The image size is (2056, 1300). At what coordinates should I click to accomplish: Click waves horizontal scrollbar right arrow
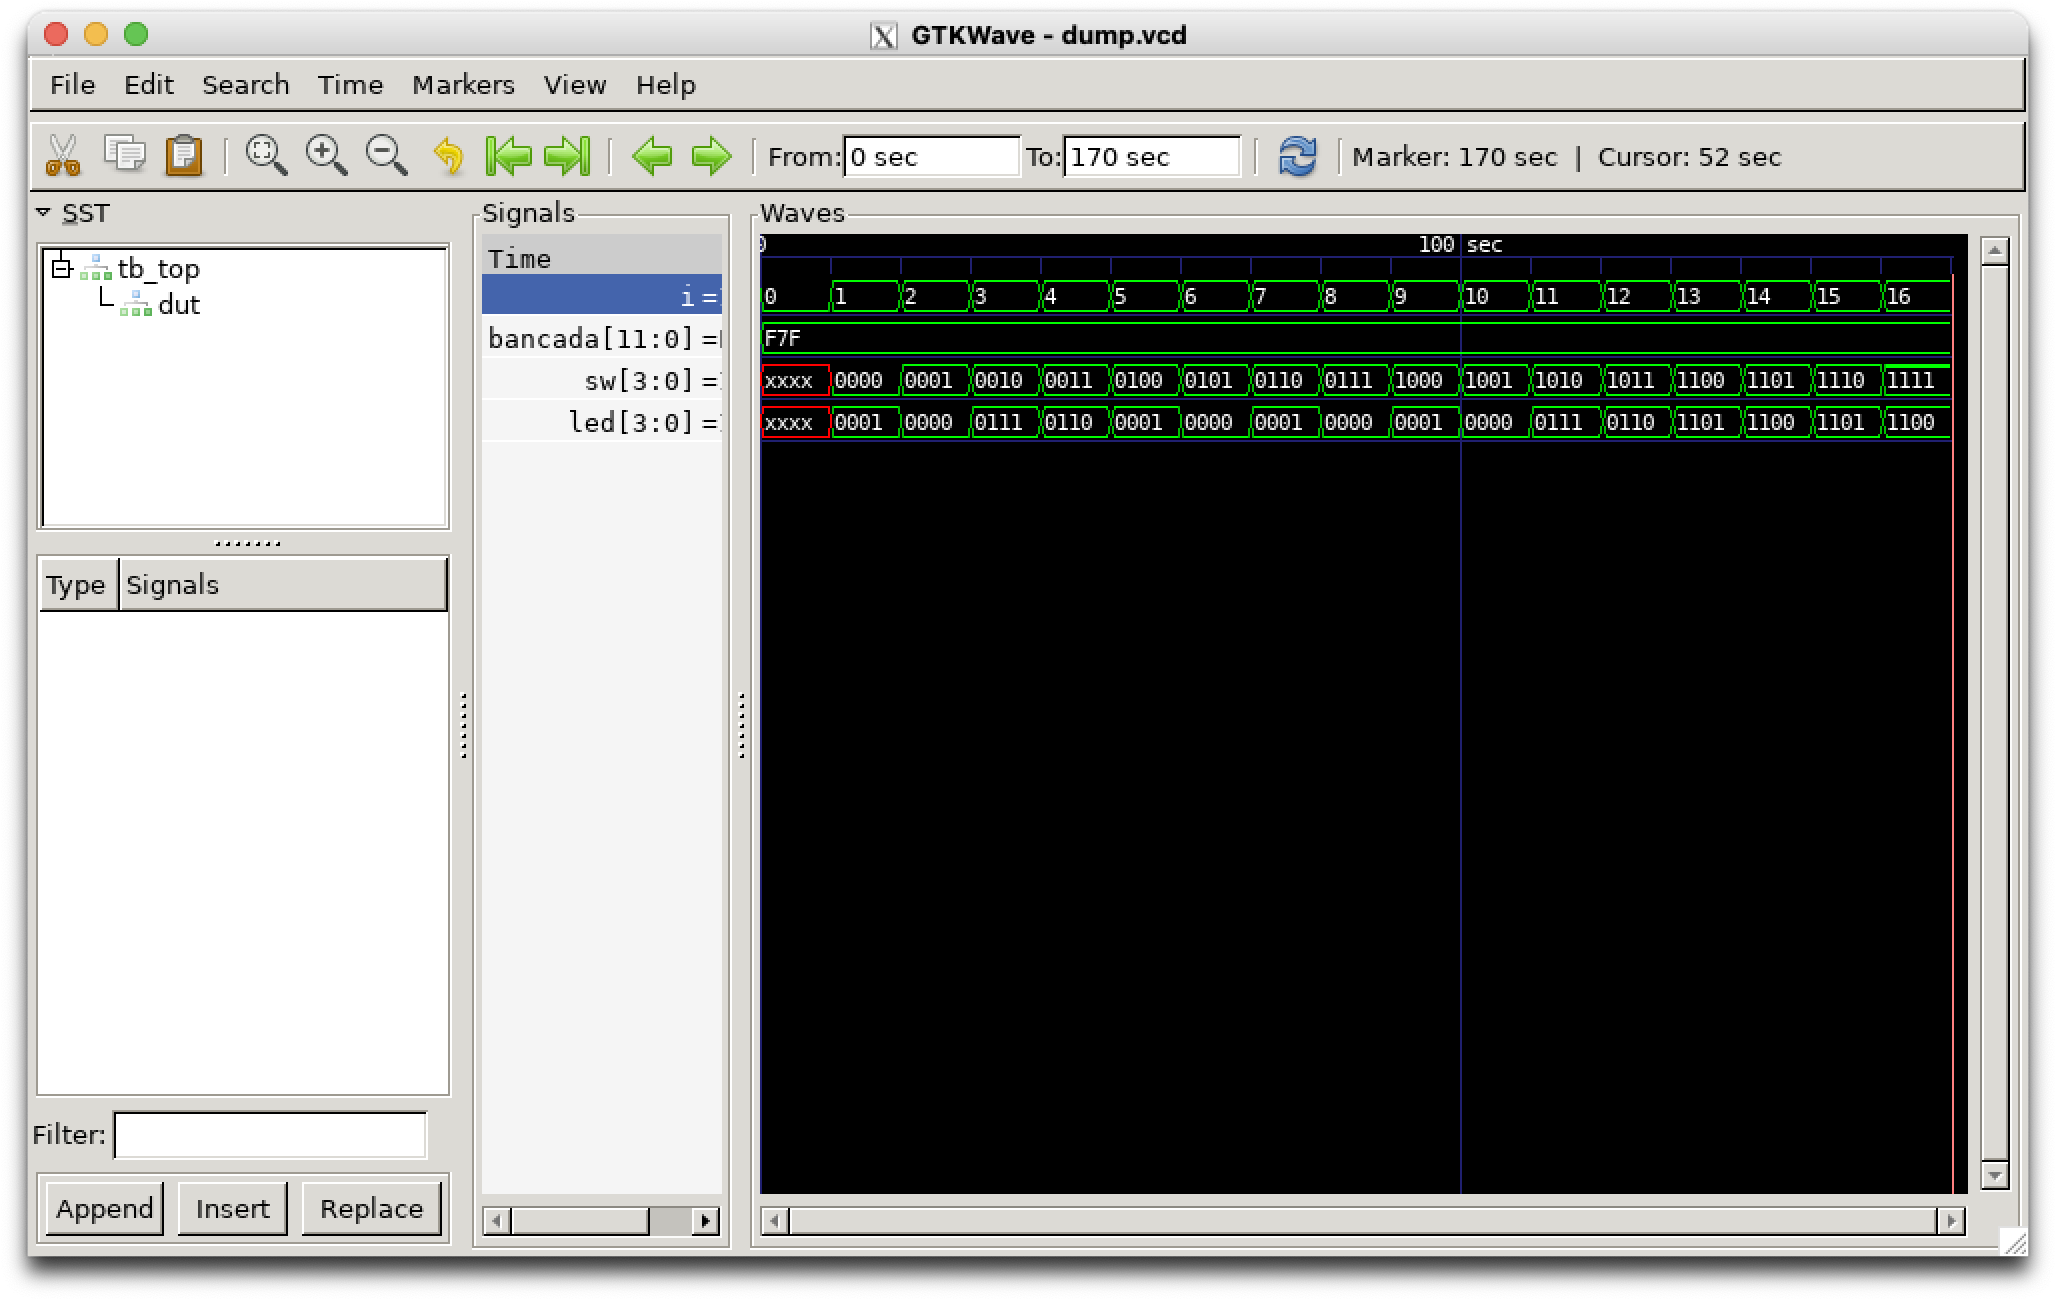click(x=1951, y=1221)
